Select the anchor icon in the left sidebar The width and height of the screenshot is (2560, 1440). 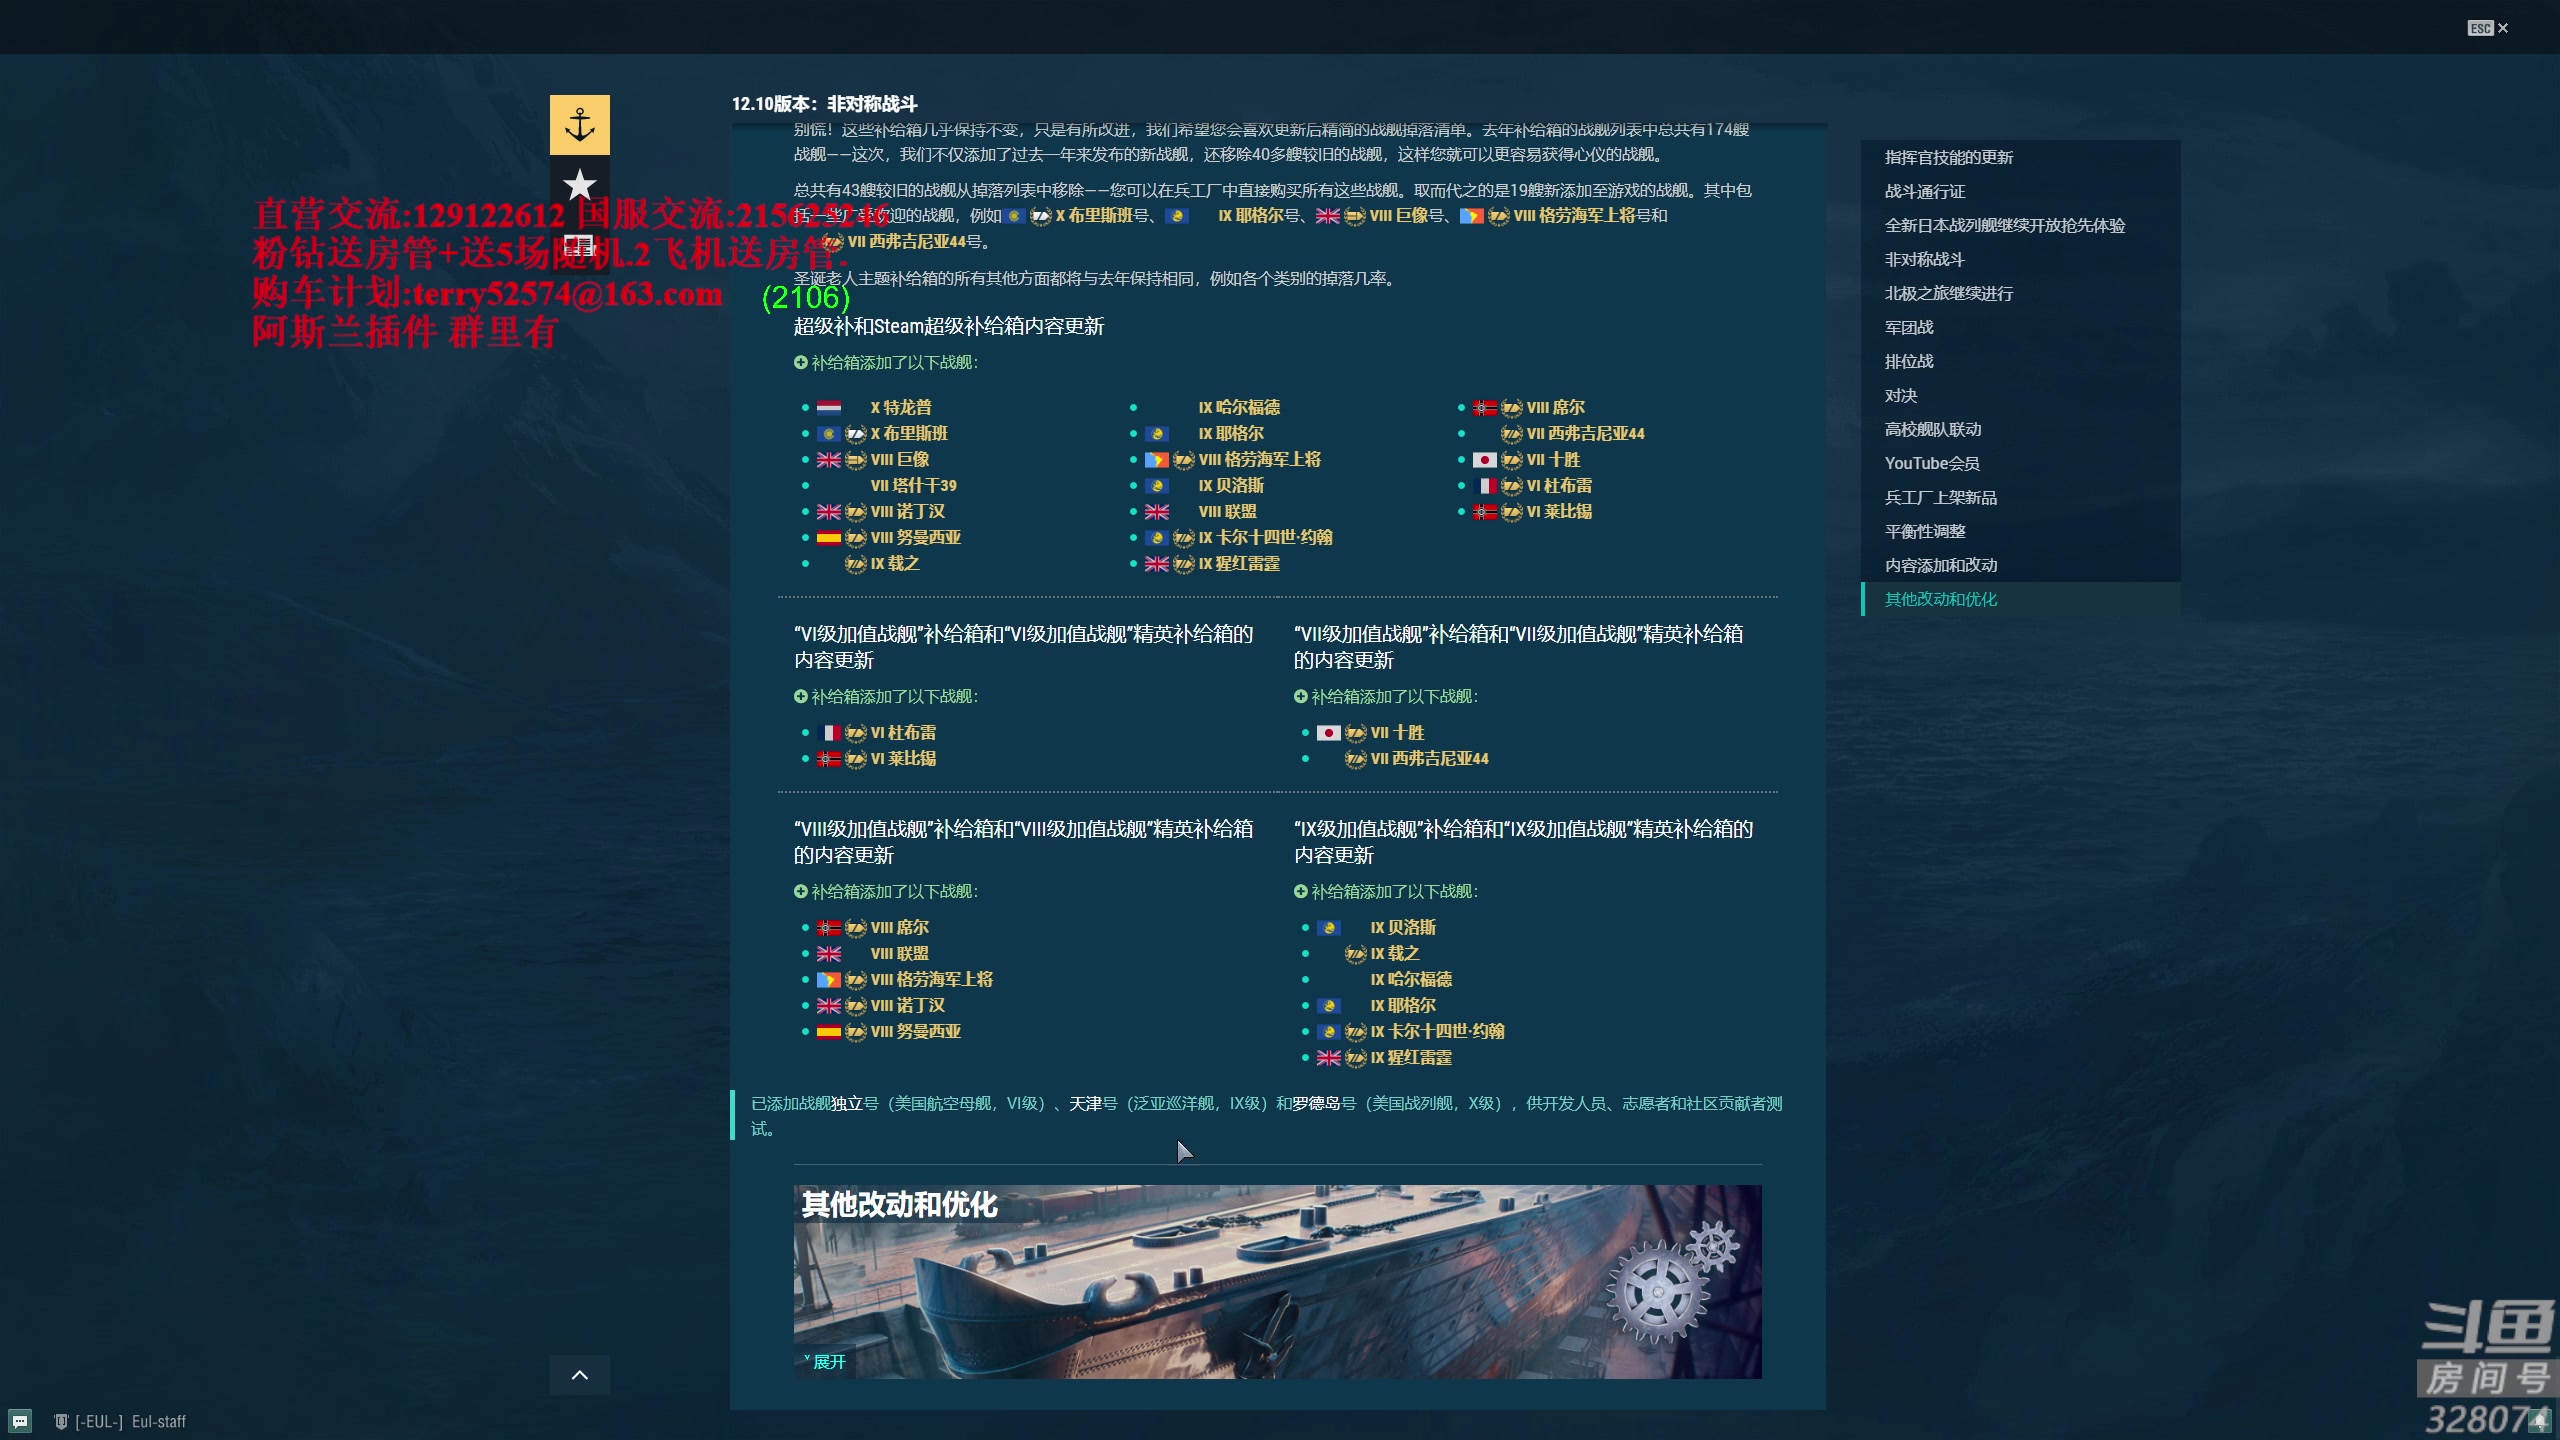pyautogui.click(x=580, y=124)
